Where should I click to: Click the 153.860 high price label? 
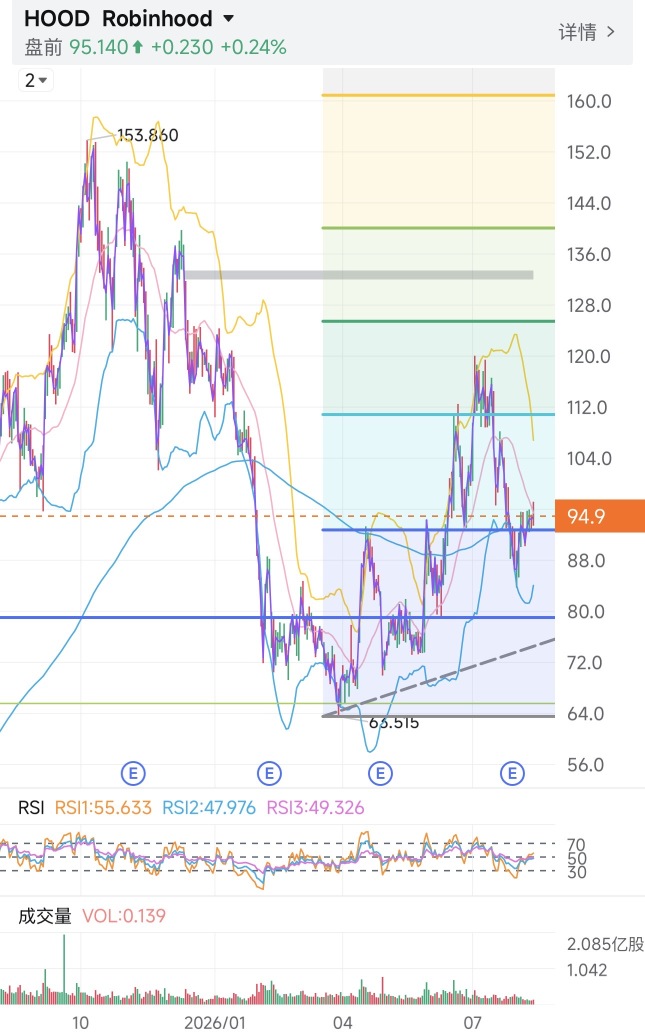(x=148, y=135)
